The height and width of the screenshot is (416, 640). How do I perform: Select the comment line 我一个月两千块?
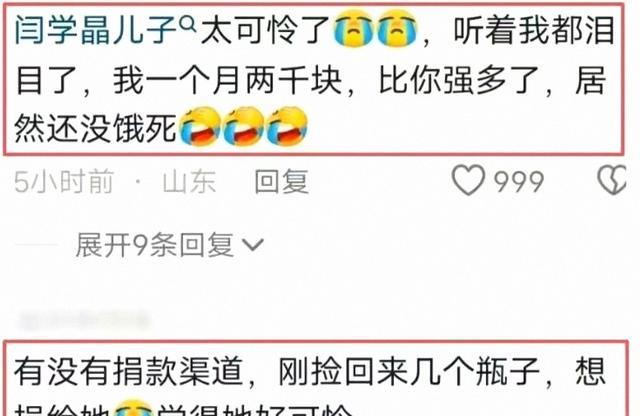coord(228,81)
